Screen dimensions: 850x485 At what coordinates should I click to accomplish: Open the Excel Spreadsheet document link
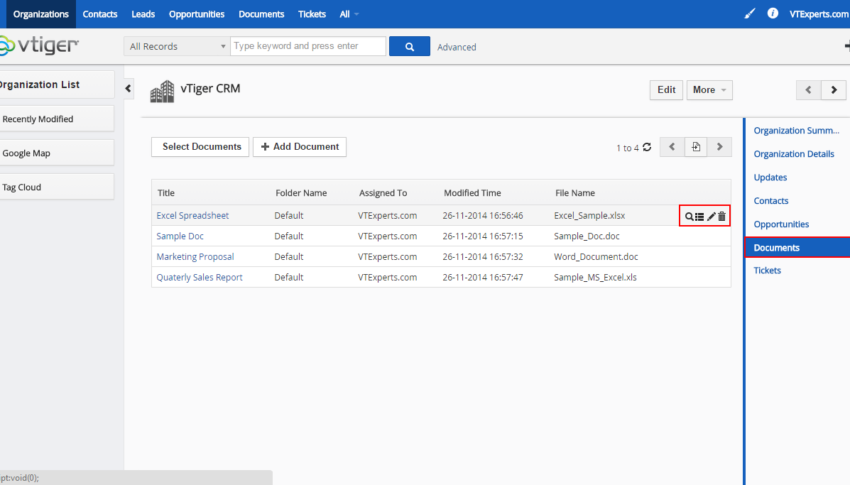[x=192, y=216]
